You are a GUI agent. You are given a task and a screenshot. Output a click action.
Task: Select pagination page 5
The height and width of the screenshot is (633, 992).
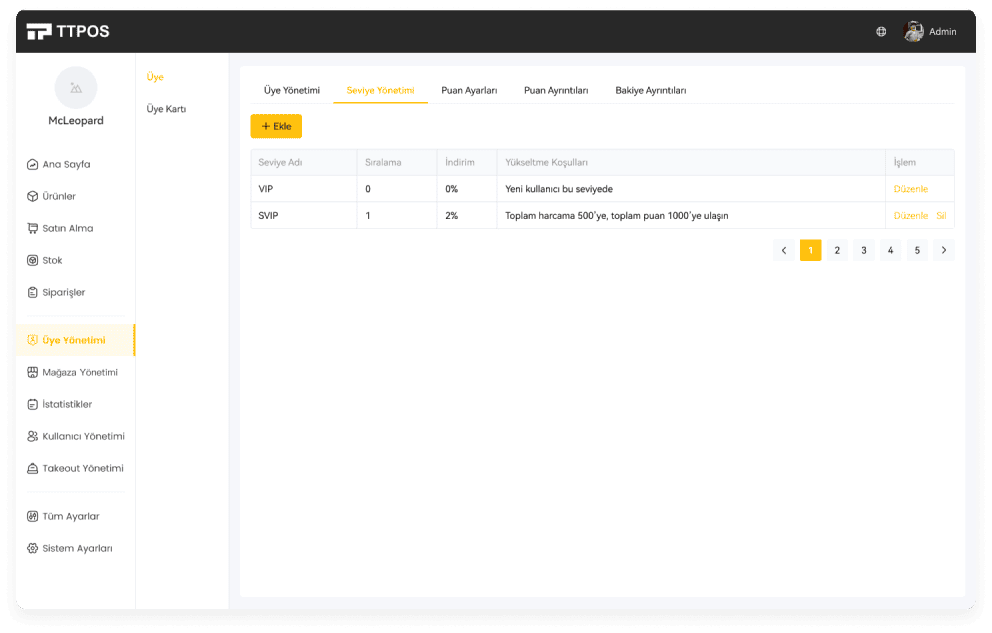click(x=917, y=250)
